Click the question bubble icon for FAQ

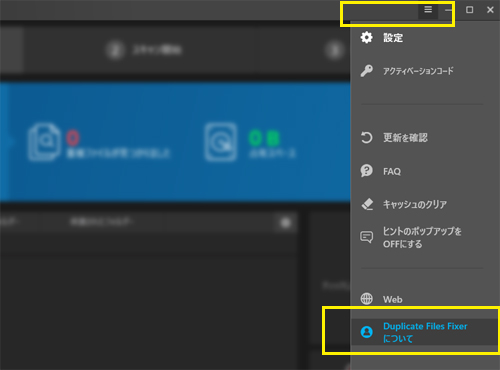(x=367, y=171)
